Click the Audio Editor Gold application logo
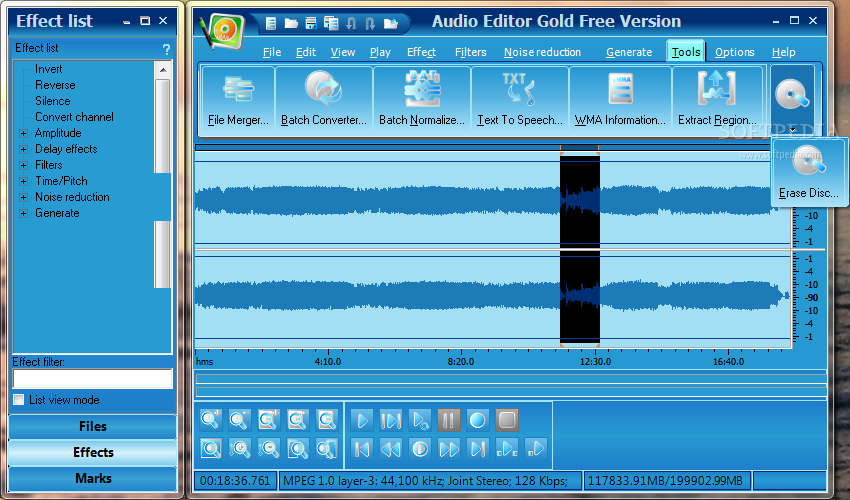The height and width of the screenshot is (500, 850). 222,30
